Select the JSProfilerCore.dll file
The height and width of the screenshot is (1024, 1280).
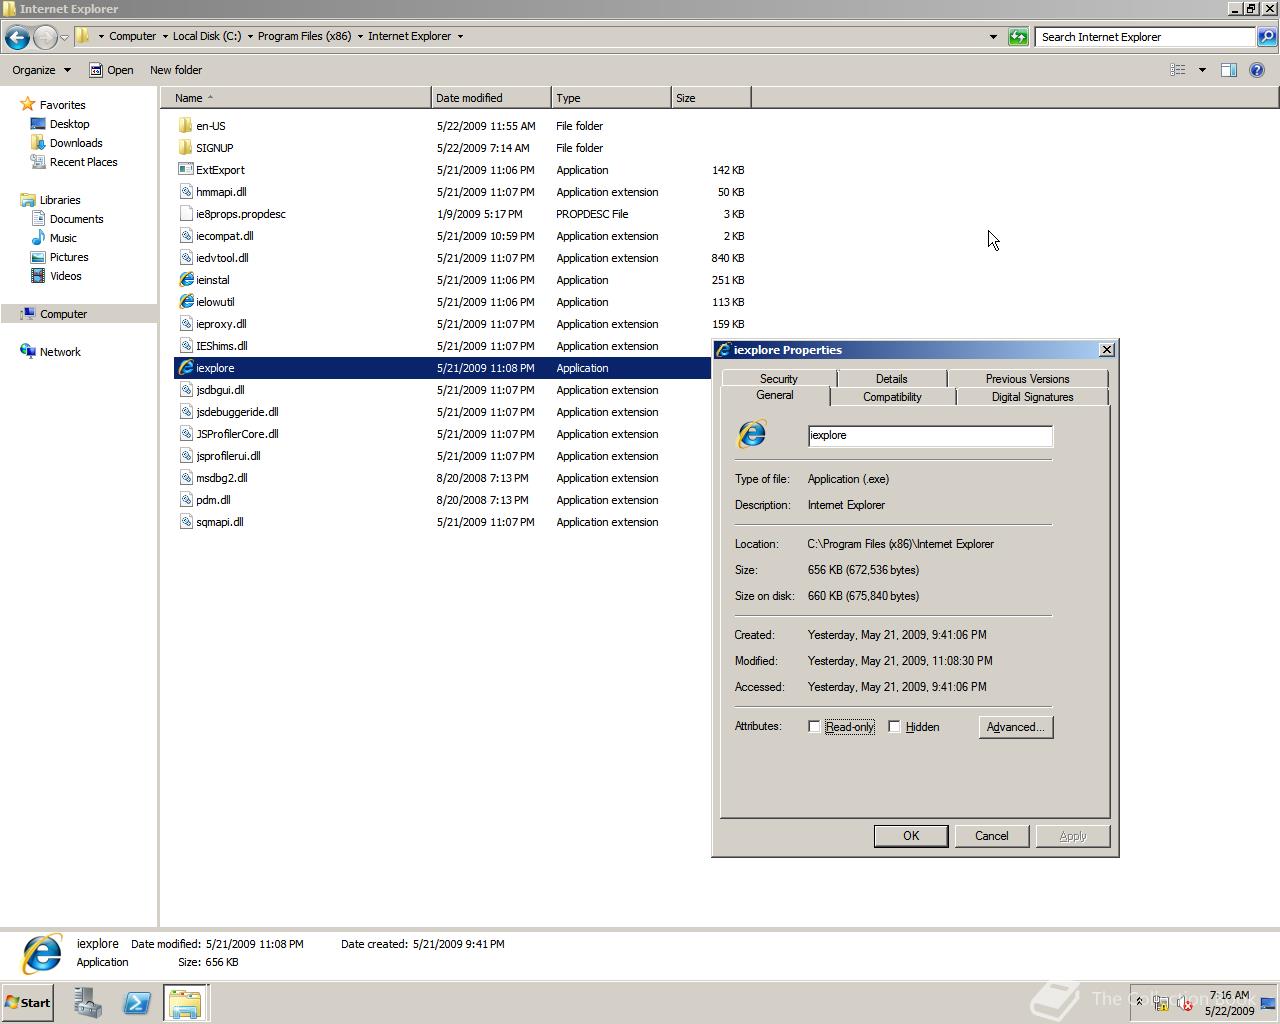tap(237, 434)
